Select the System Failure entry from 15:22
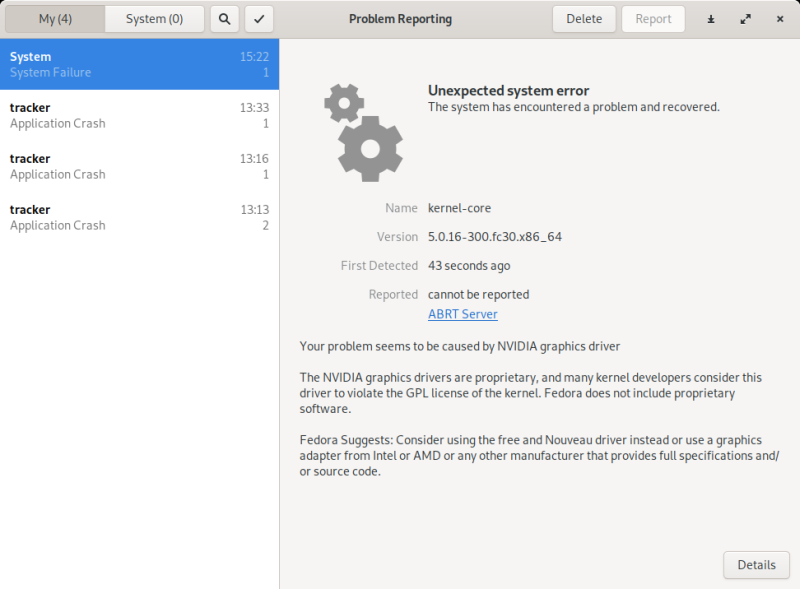This screenshot has height=589, width=800. click(139, 65)
